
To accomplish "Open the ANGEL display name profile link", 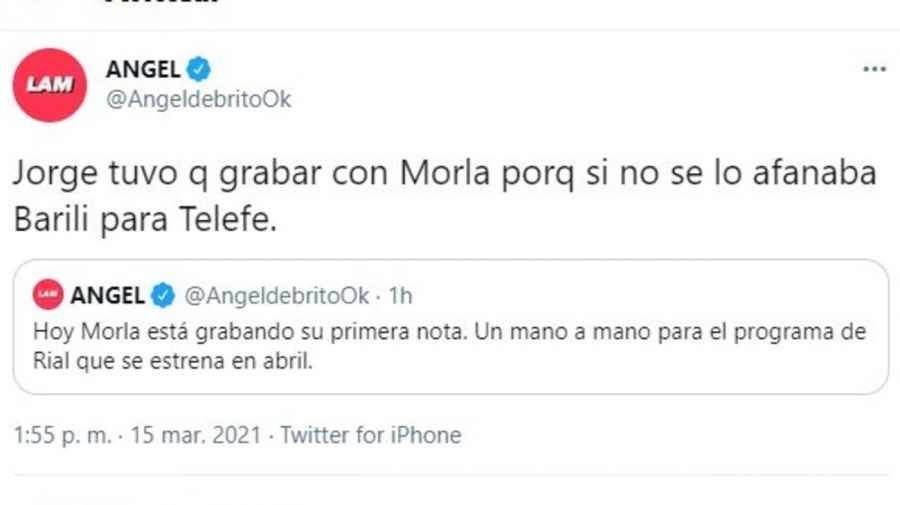I will [x=143, y=69].
